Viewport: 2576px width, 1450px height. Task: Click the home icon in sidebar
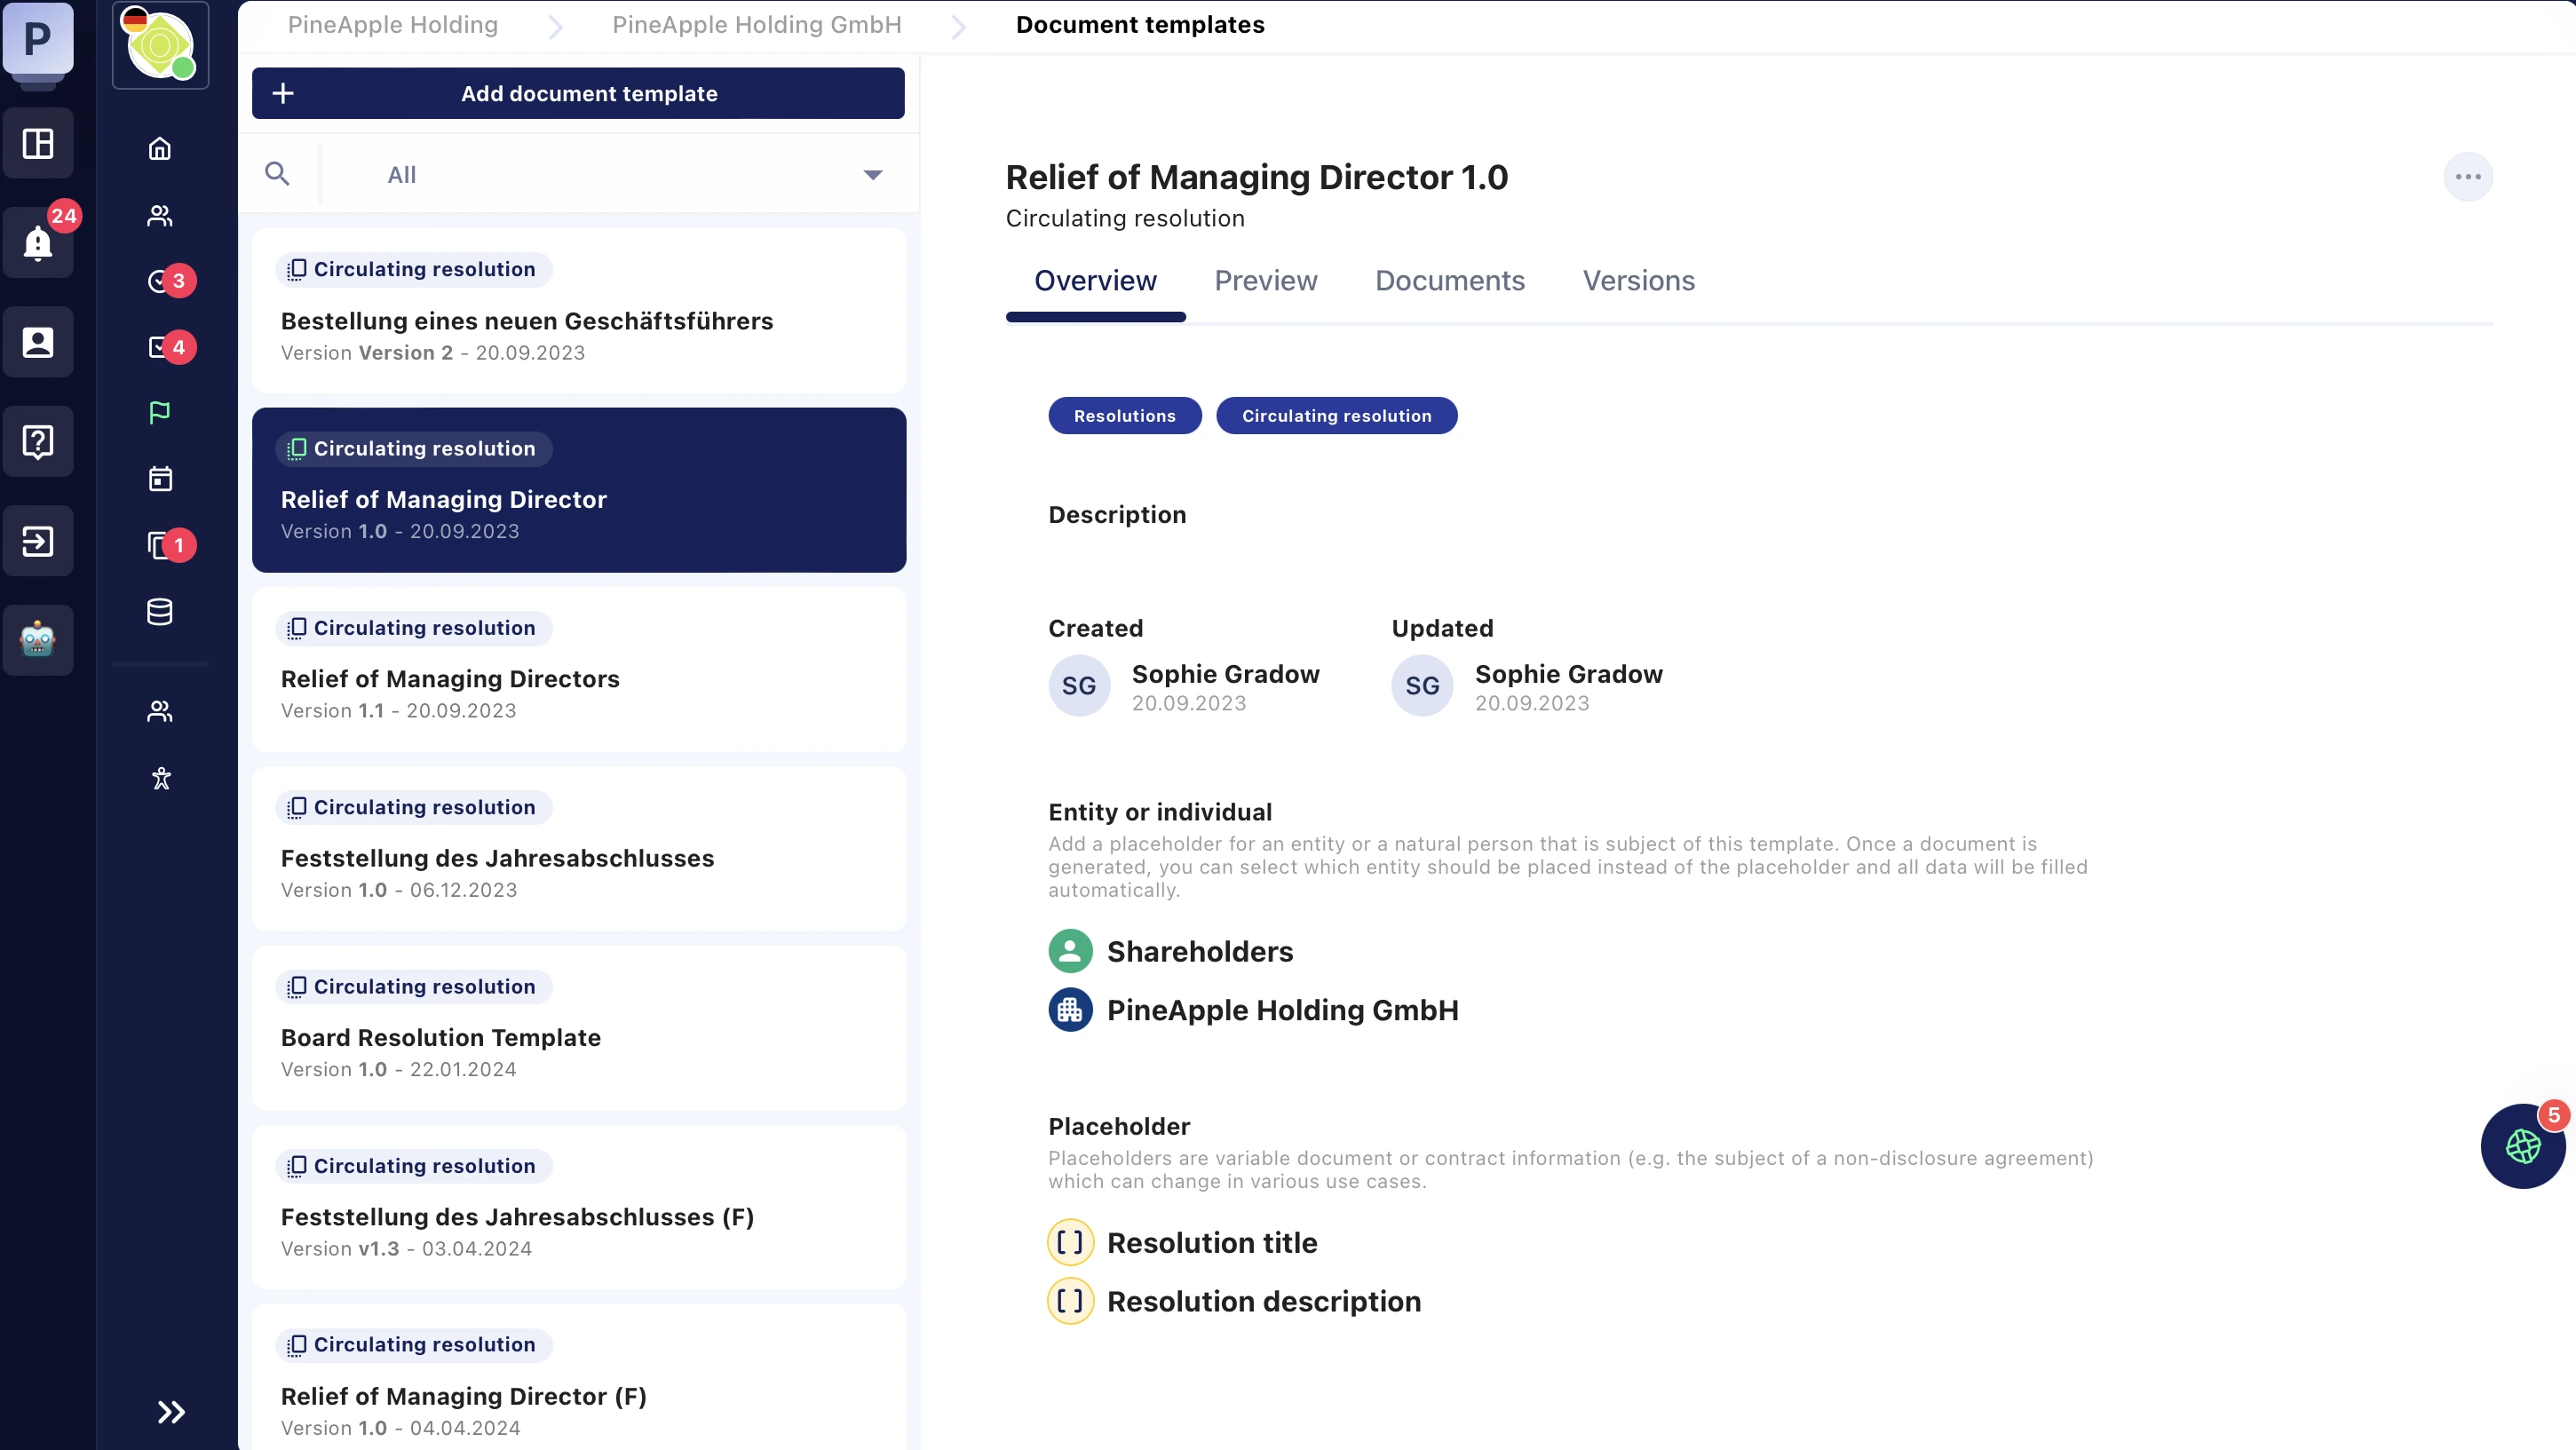point(160,149)
